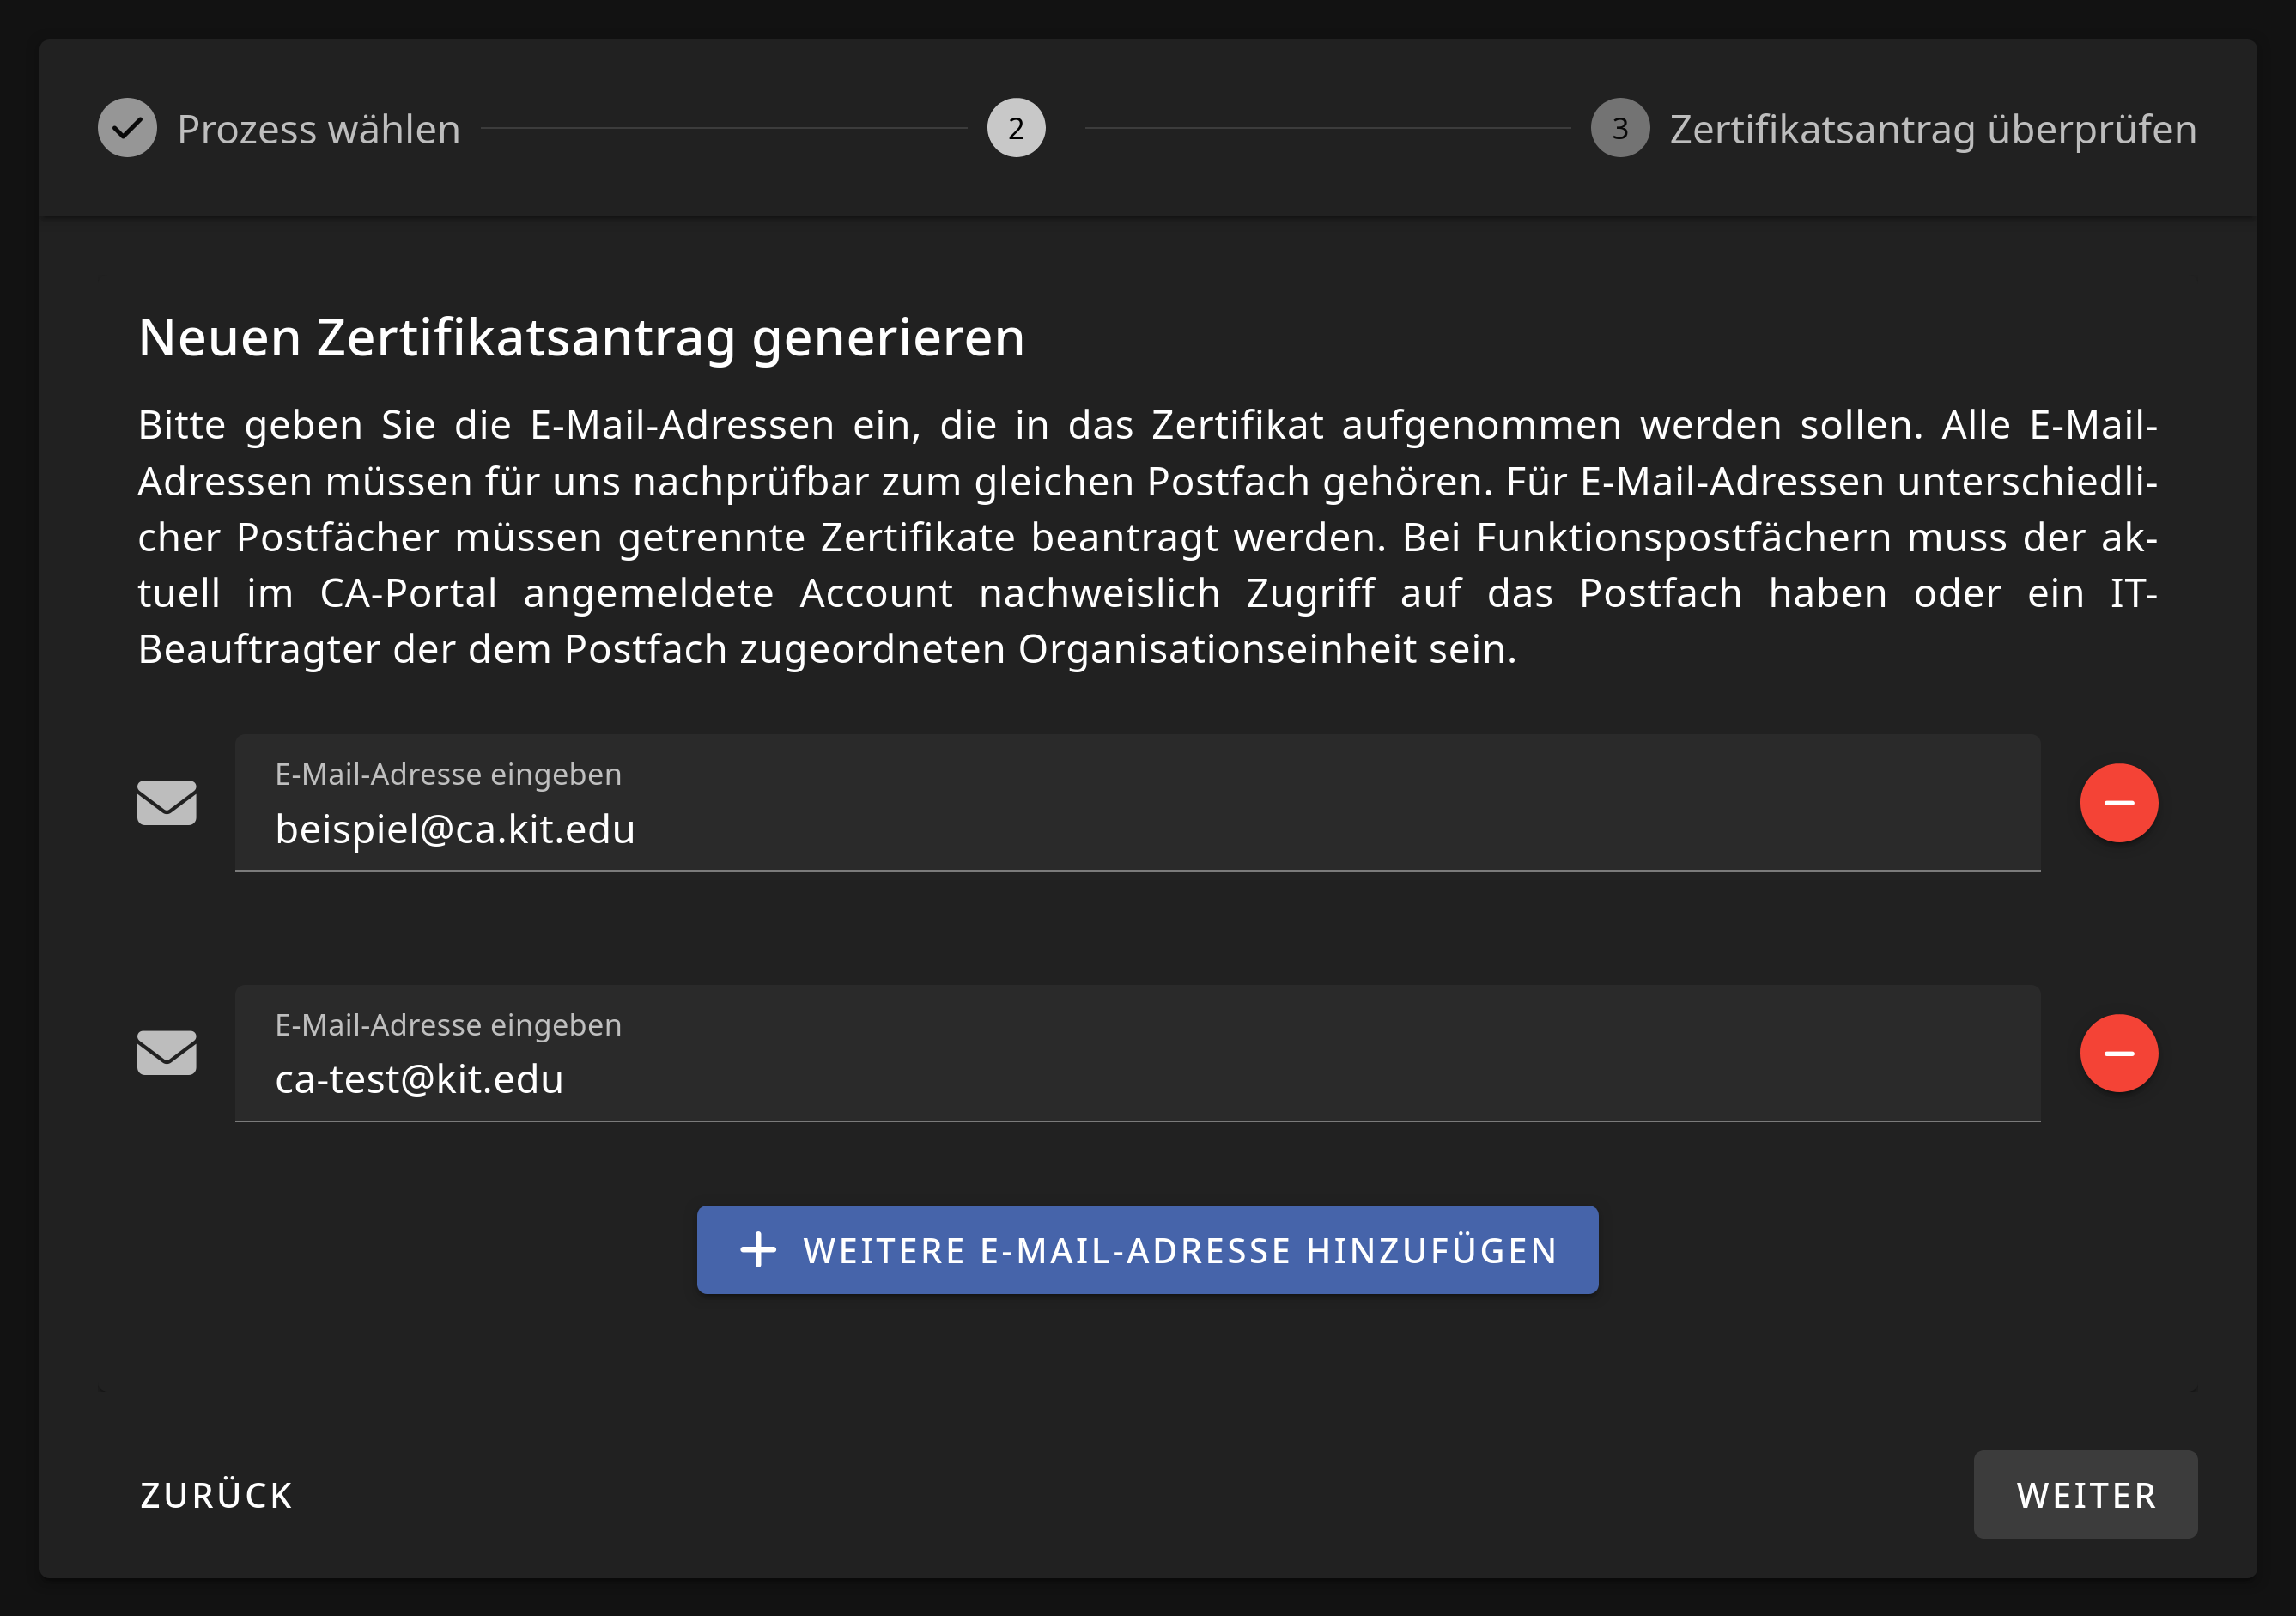Click the step 3 circle indicator
This screenshot has width=2296, height=1616.
click(x=1619, y=128)
